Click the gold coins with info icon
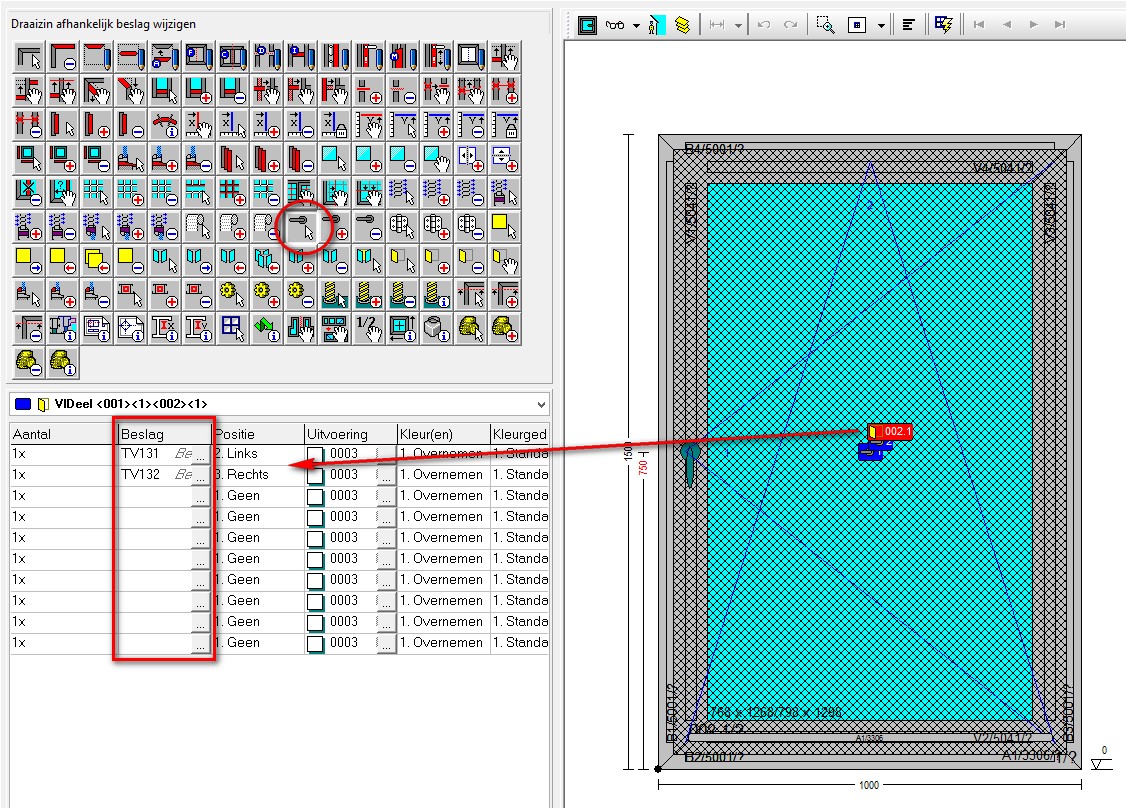 tap(62, 363)
